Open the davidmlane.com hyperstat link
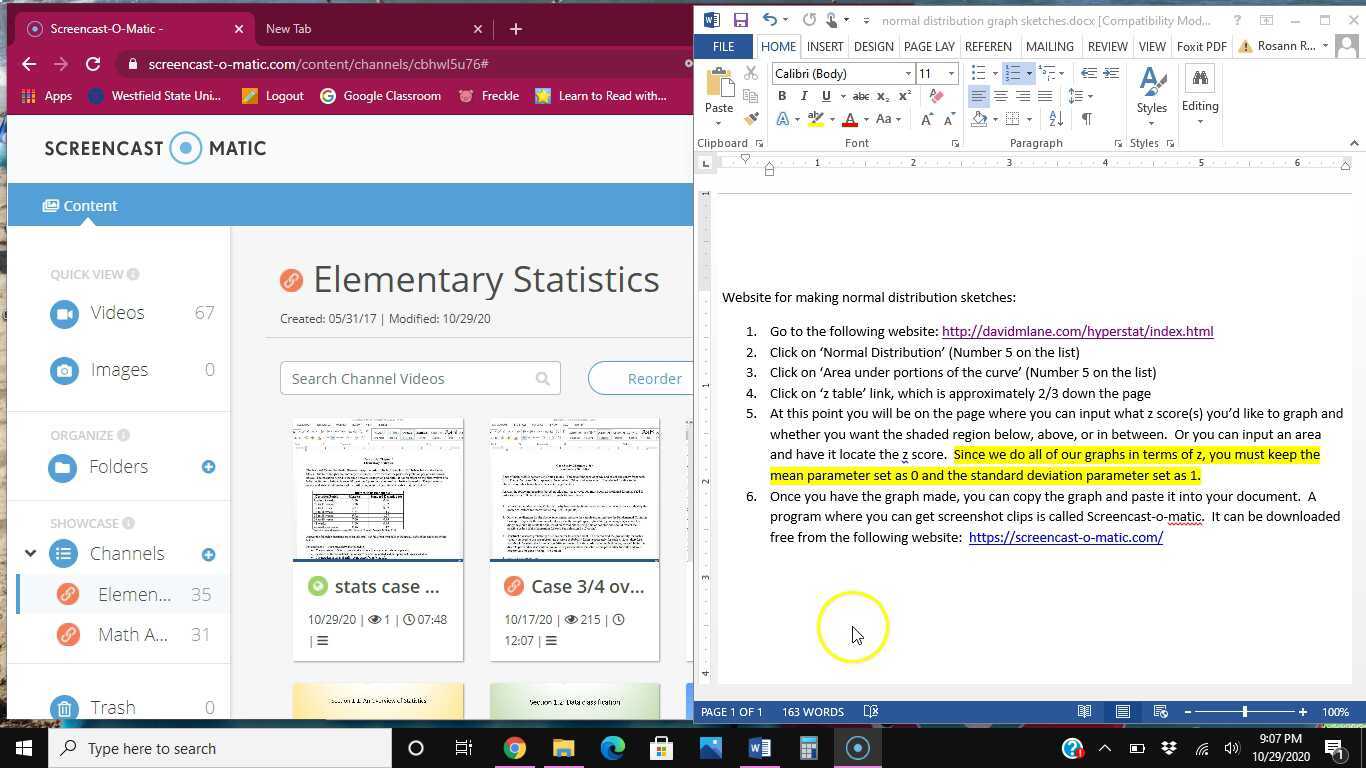The image size is (1366, 768). (1077, 331)
